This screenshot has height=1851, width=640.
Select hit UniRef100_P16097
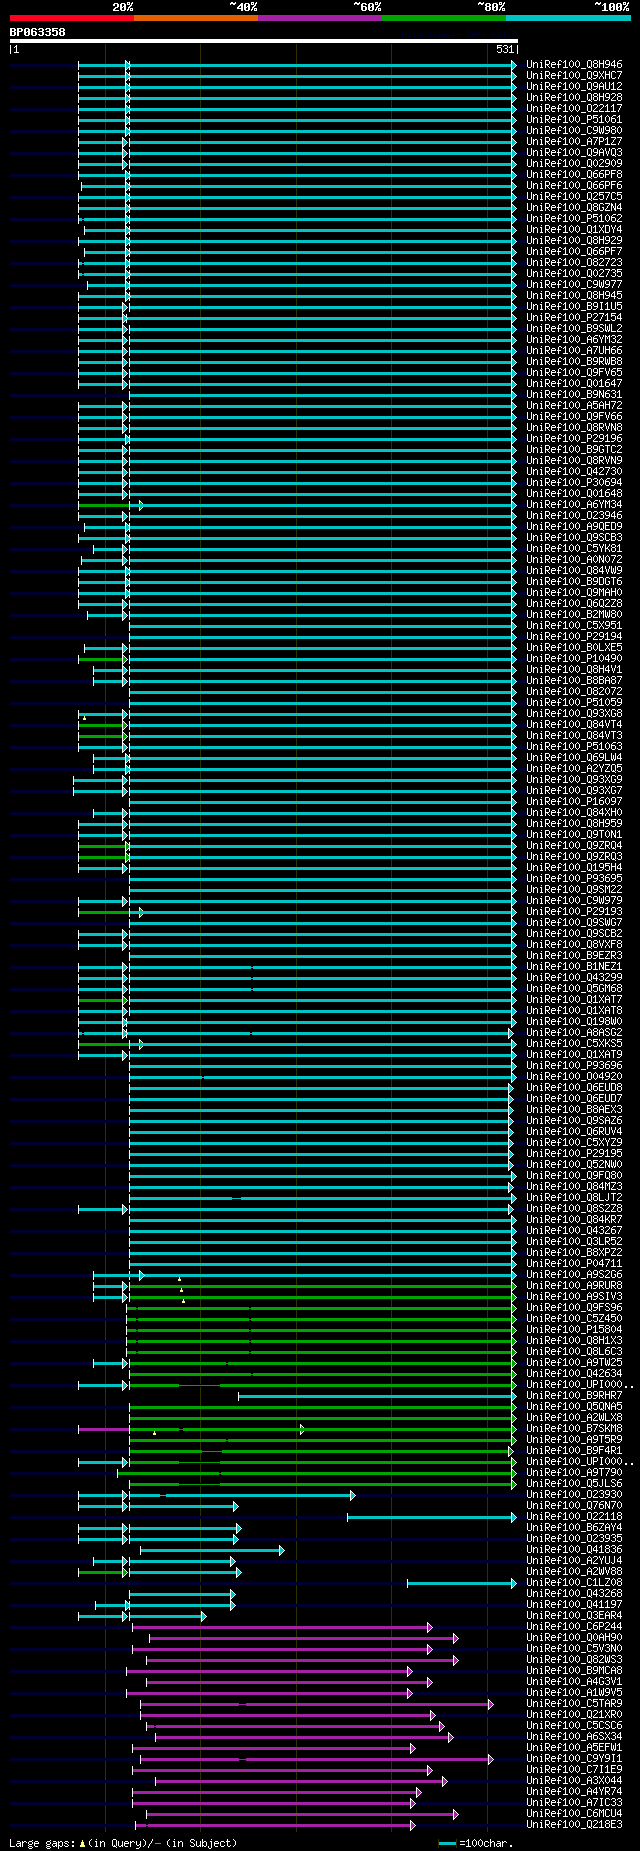574,802
